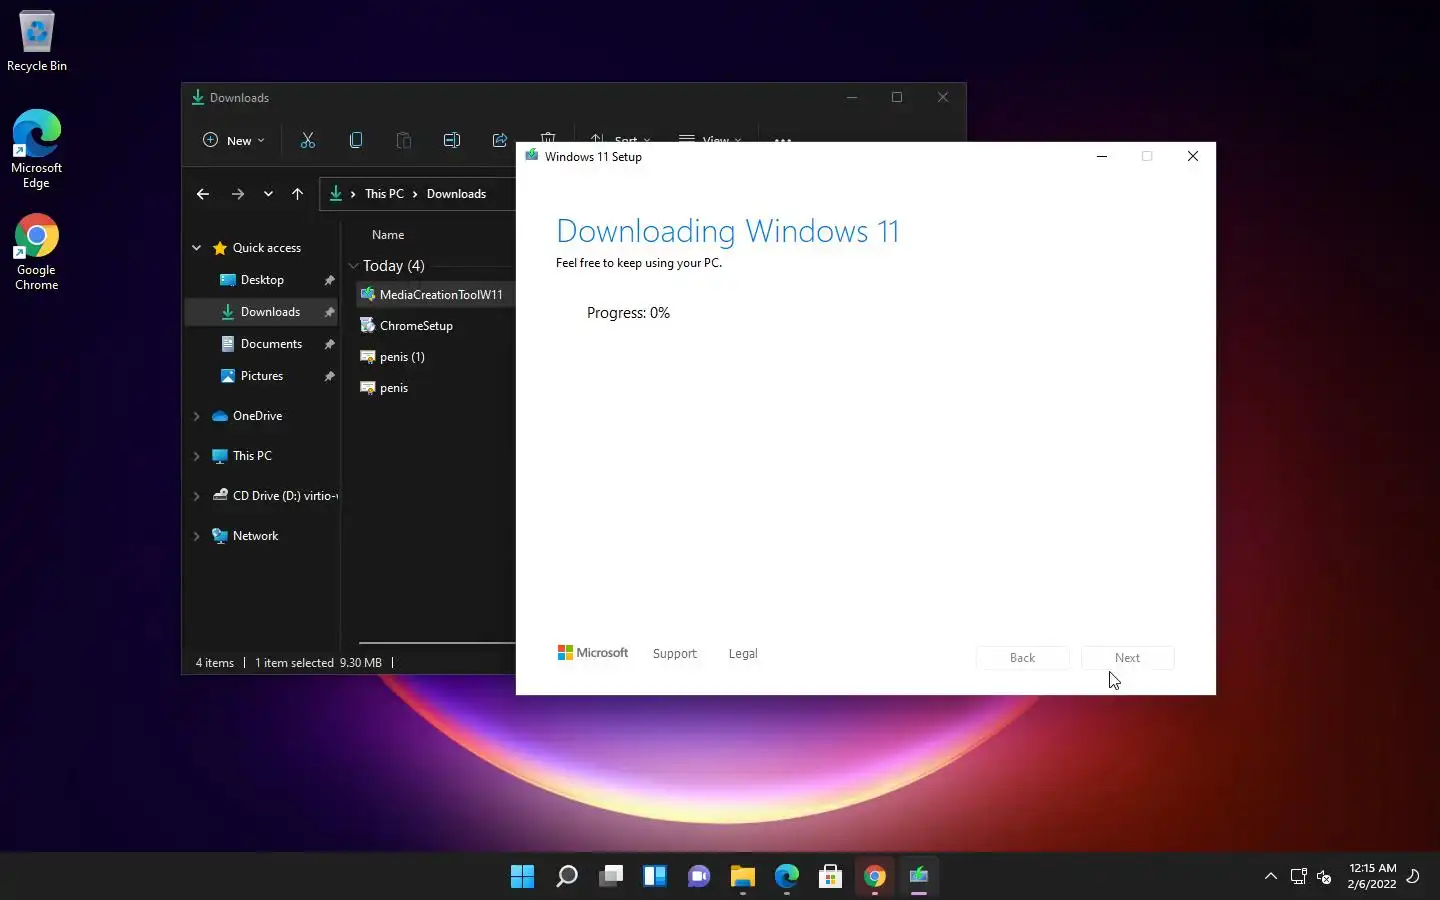1440x900 pixels.
Task: Click the Share icon in Downloads toolbar
Action: (x=499, y=140)
